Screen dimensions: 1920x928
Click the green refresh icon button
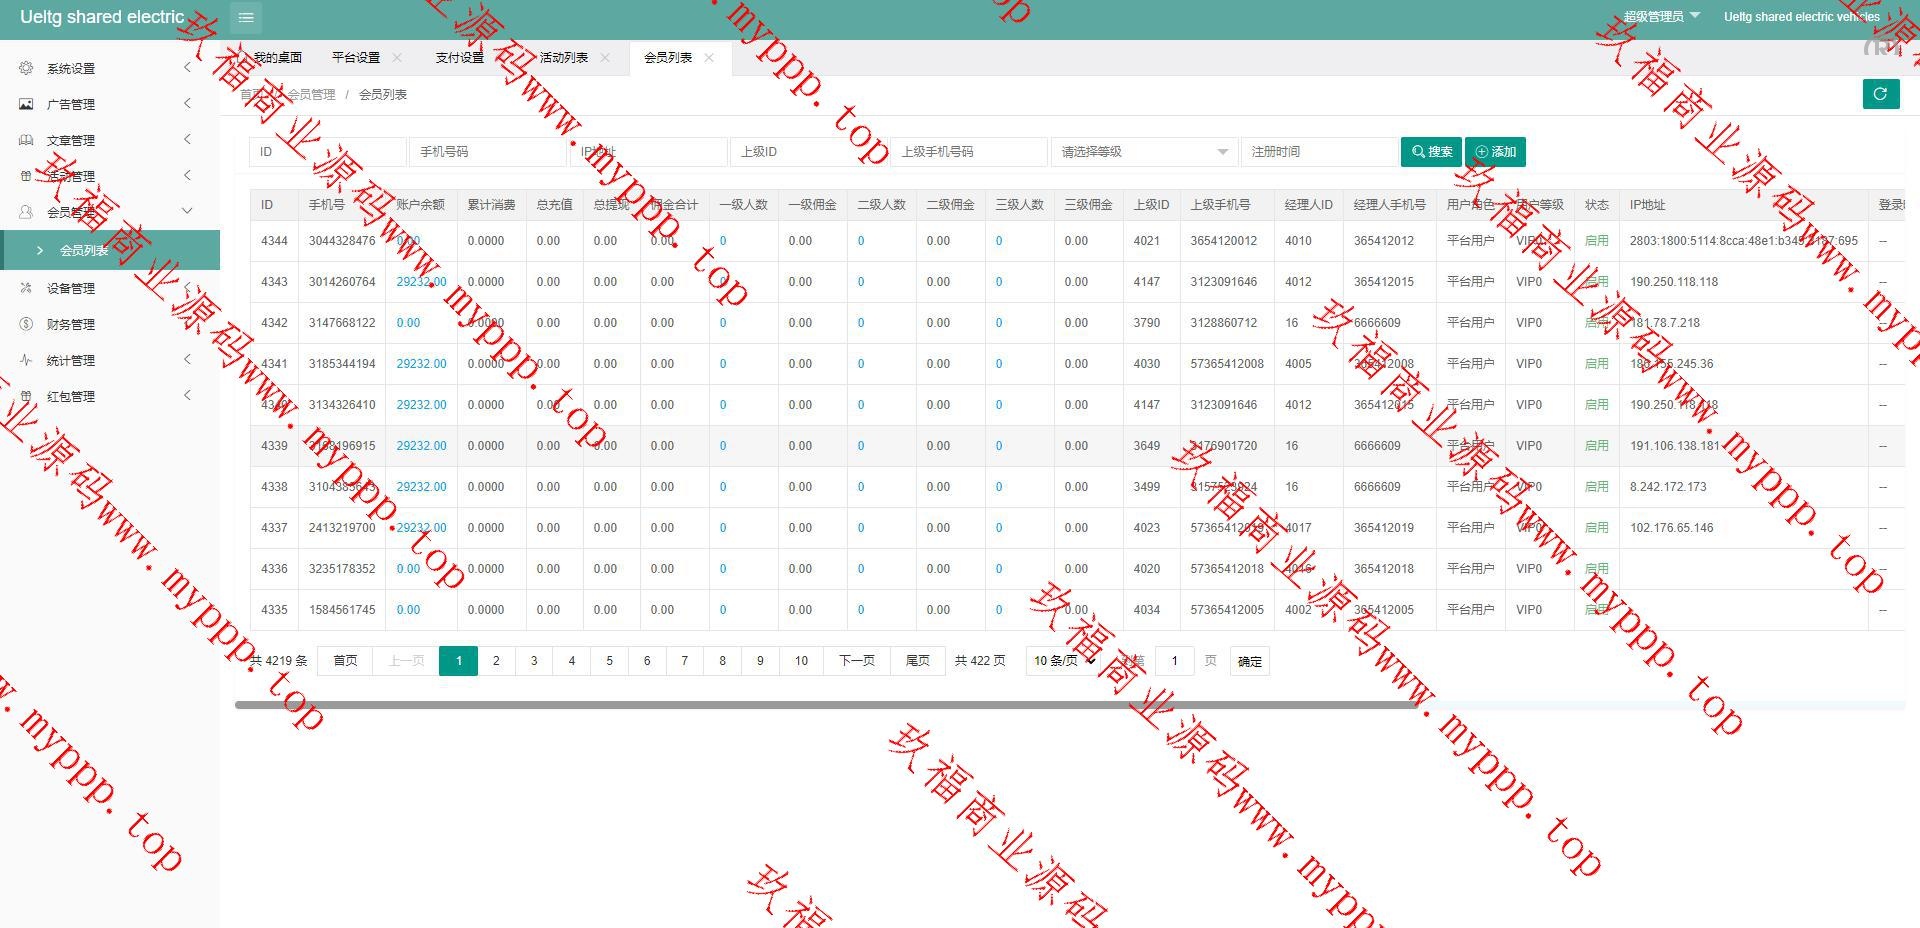pyautogui.click(x=1880, y=94)
